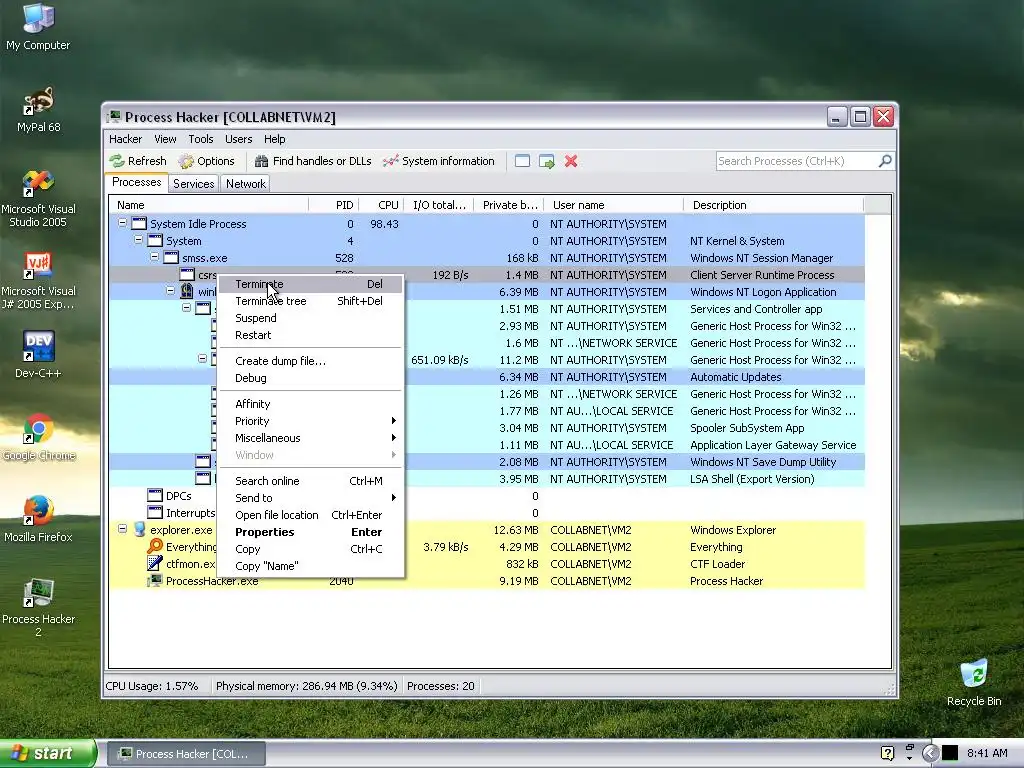This screenshot has height=768, width=1024.
Task: Choose Terminate from the context menu
Action: coord(311,284)
